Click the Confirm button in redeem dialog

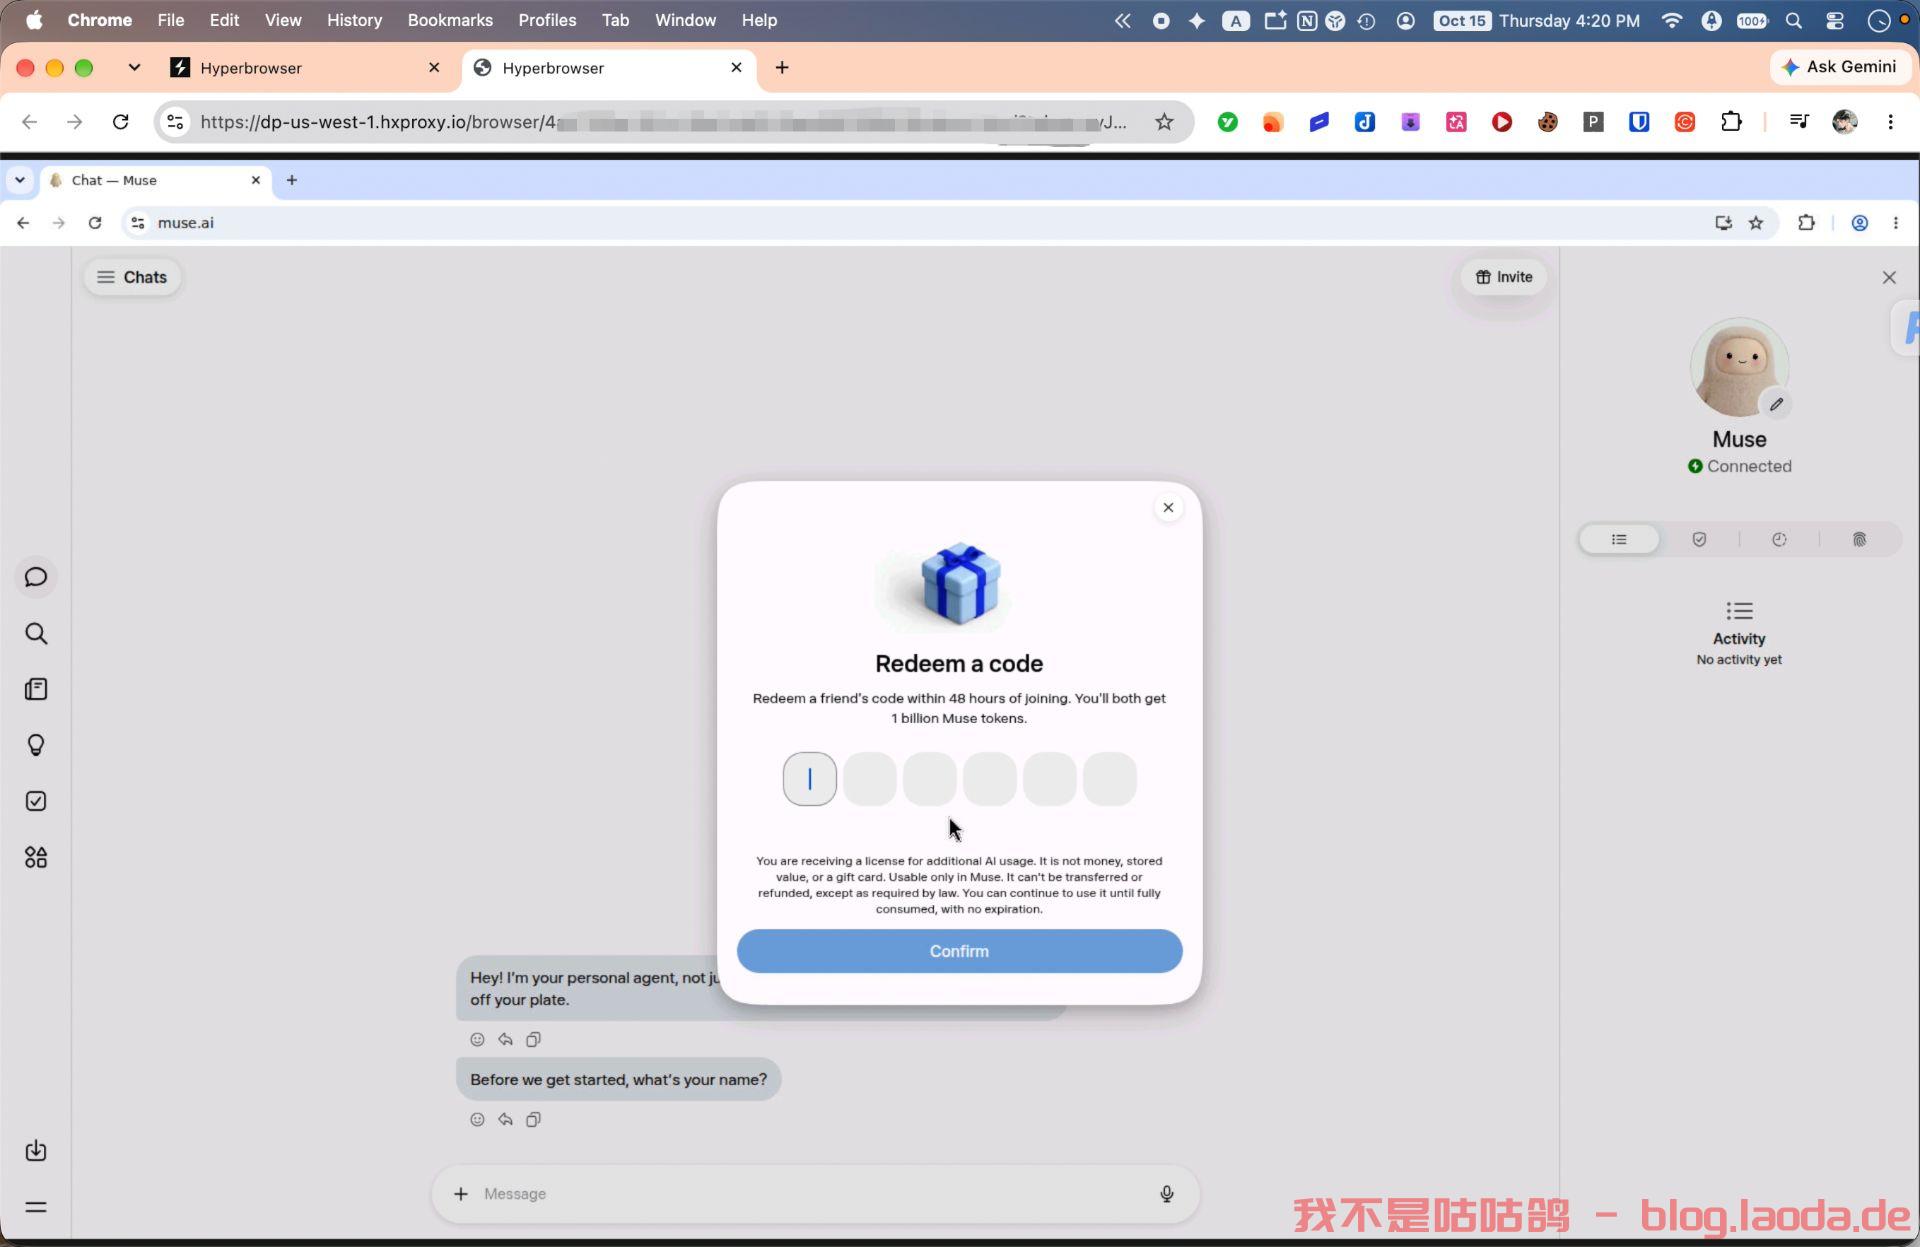coord(959,951)
